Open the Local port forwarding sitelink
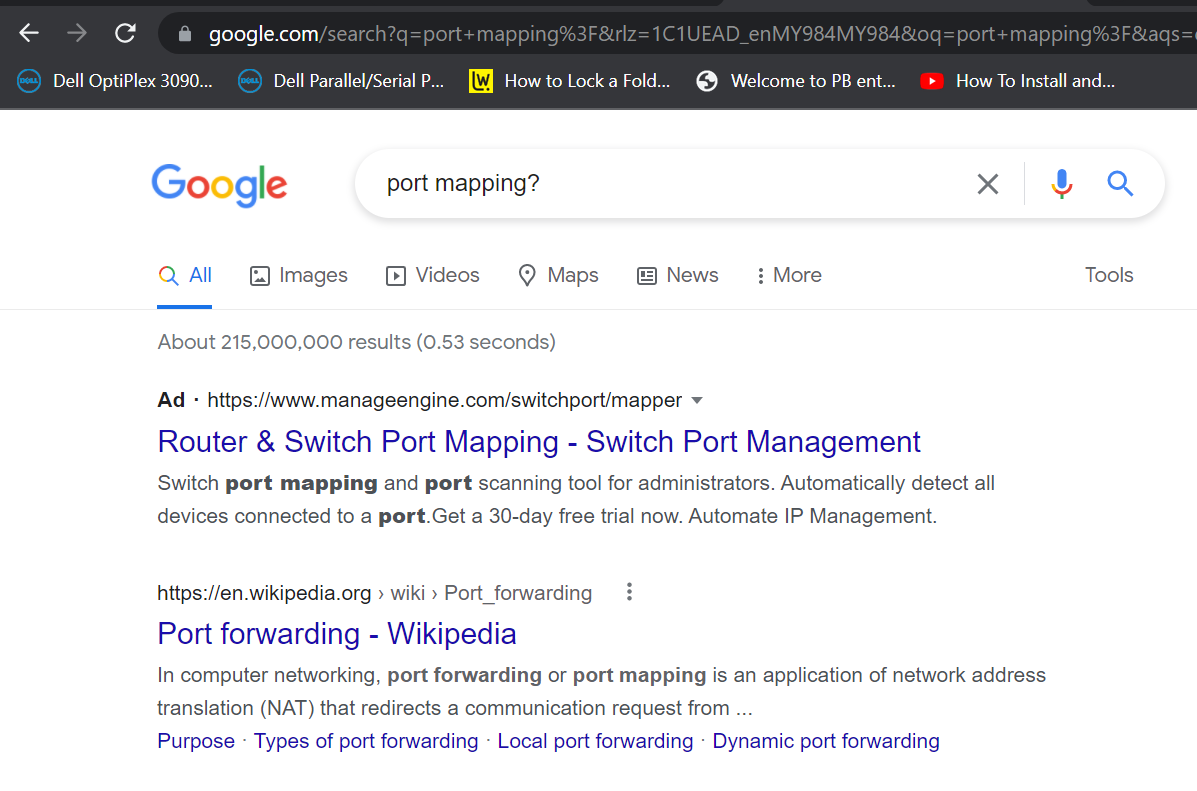Viewport: 1197px width, 791px height. pyautogui.click(x=595, y=741)
